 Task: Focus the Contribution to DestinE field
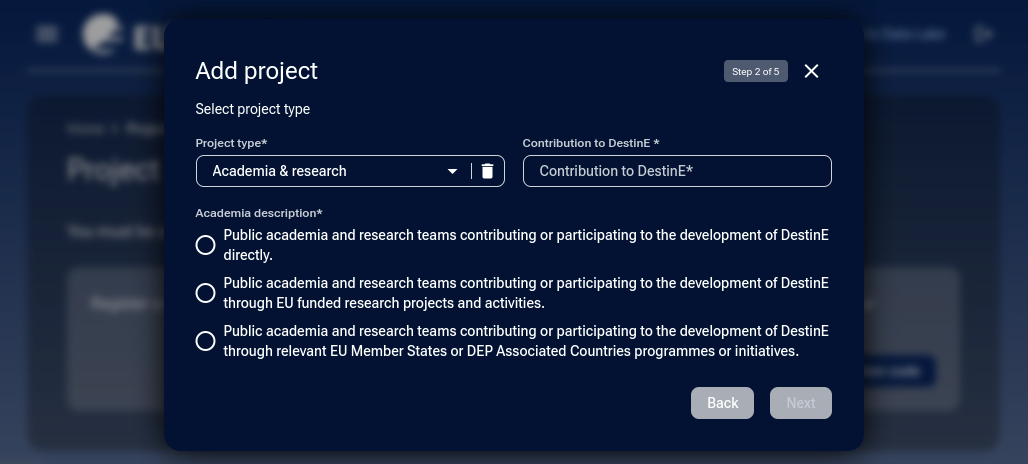[x=677, y=171]
